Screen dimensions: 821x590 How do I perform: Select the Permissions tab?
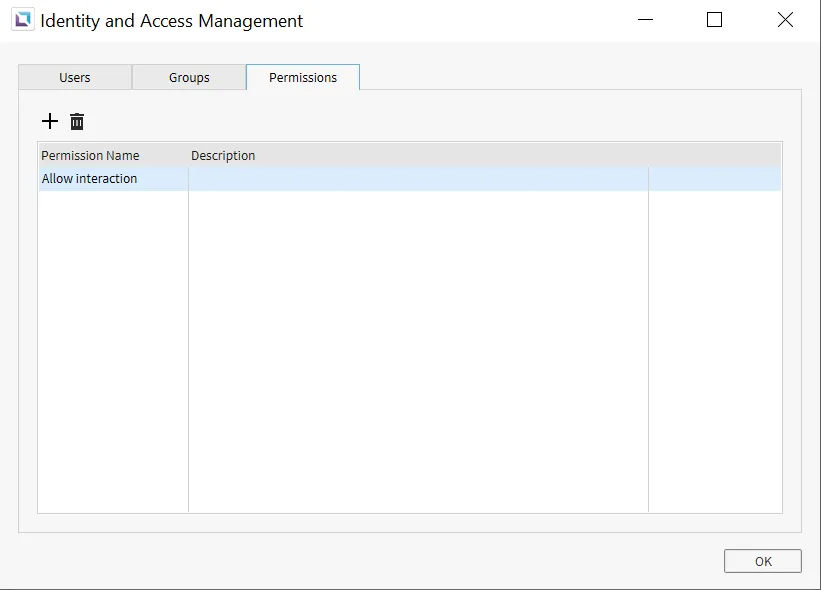pos(303,77)
